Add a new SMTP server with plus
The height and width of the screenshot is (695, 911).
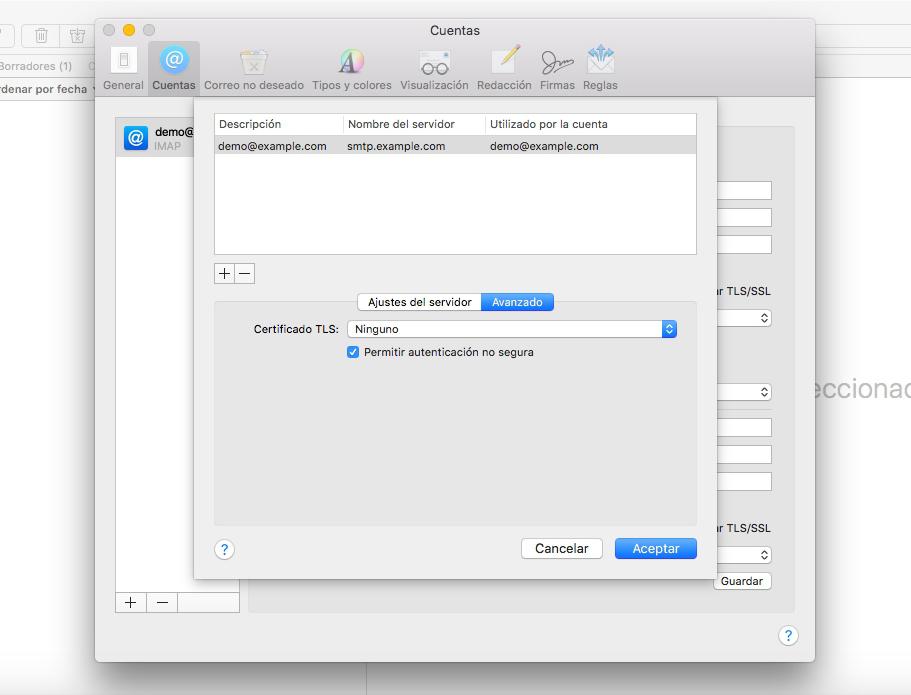224,273
